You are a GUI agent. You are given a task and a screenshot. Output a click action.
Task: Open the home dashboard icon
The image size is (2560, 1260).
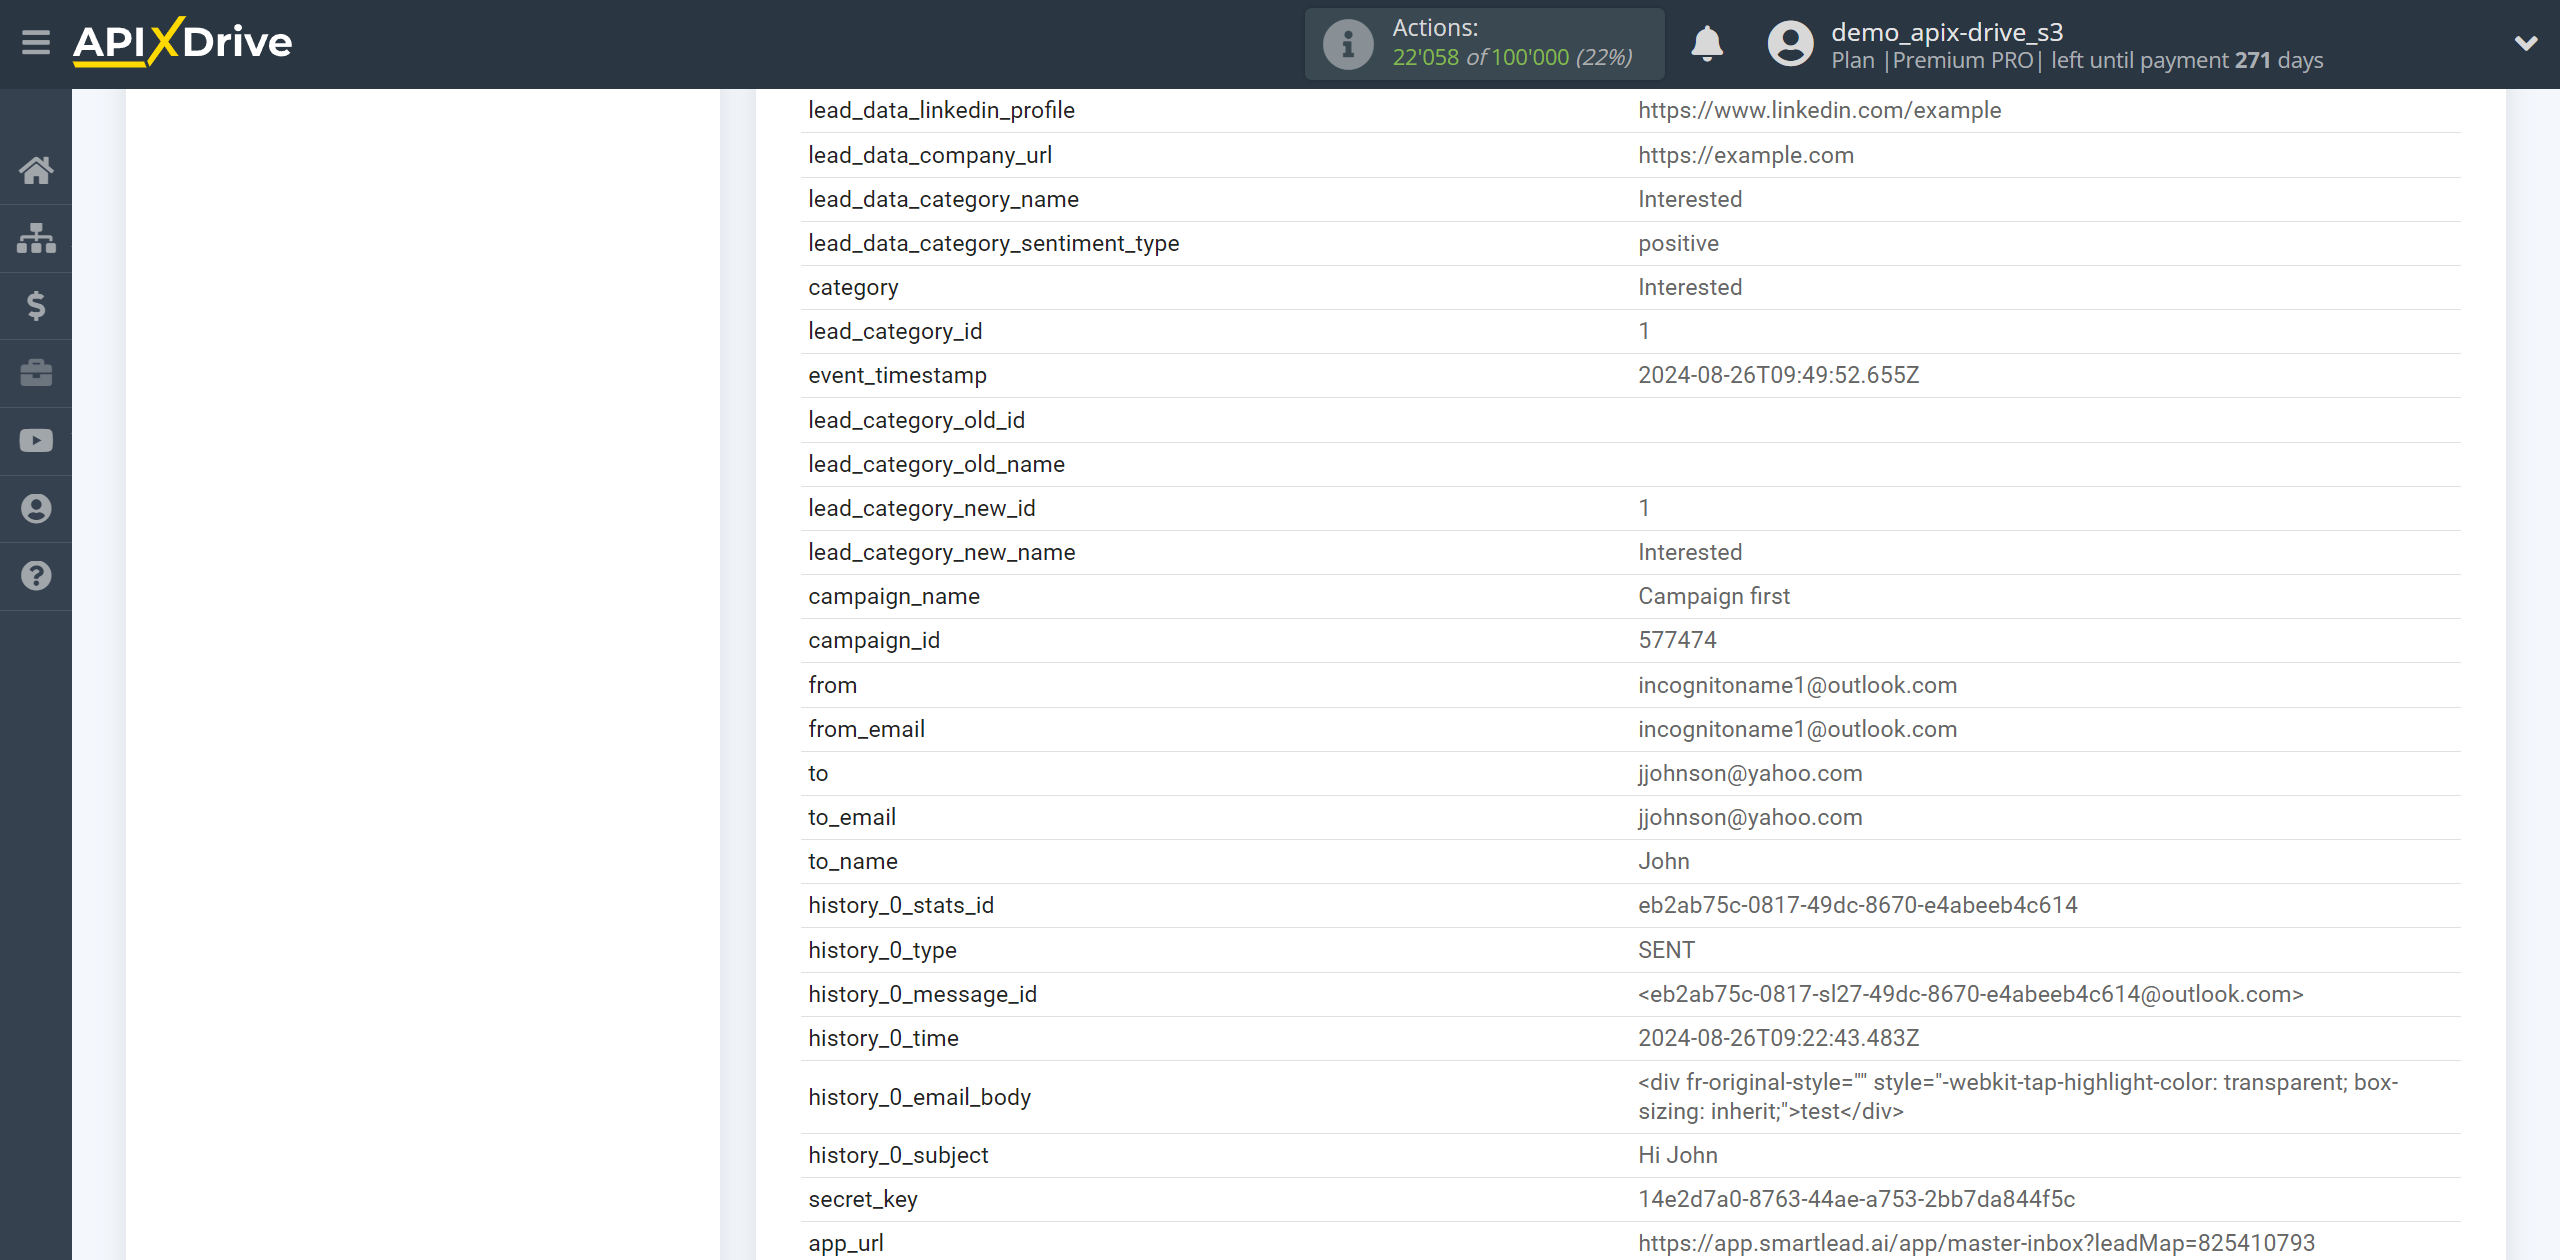(x=36, y=170)
